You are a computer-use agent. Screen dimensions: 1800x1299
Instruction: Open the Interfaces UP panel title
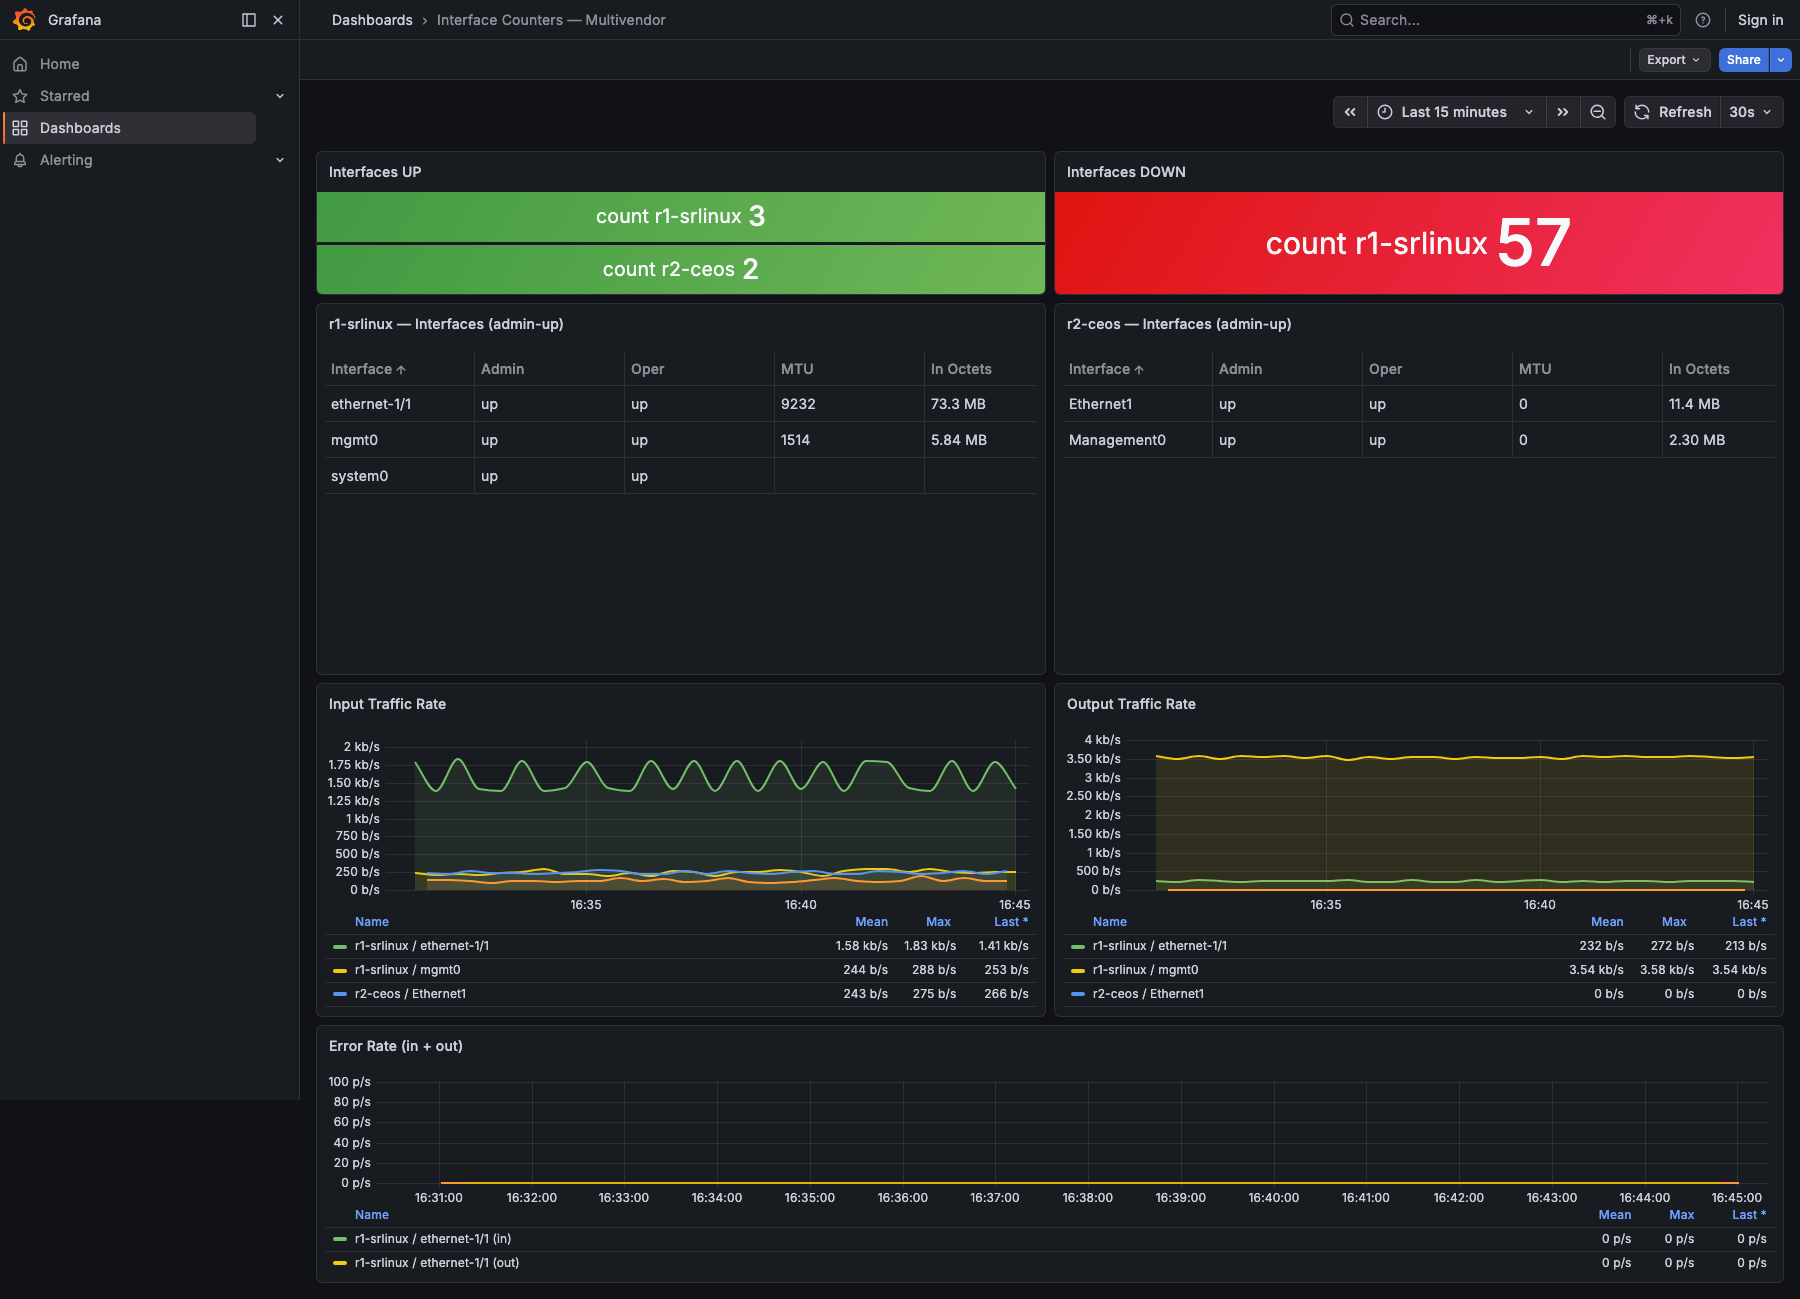point(375,172)
